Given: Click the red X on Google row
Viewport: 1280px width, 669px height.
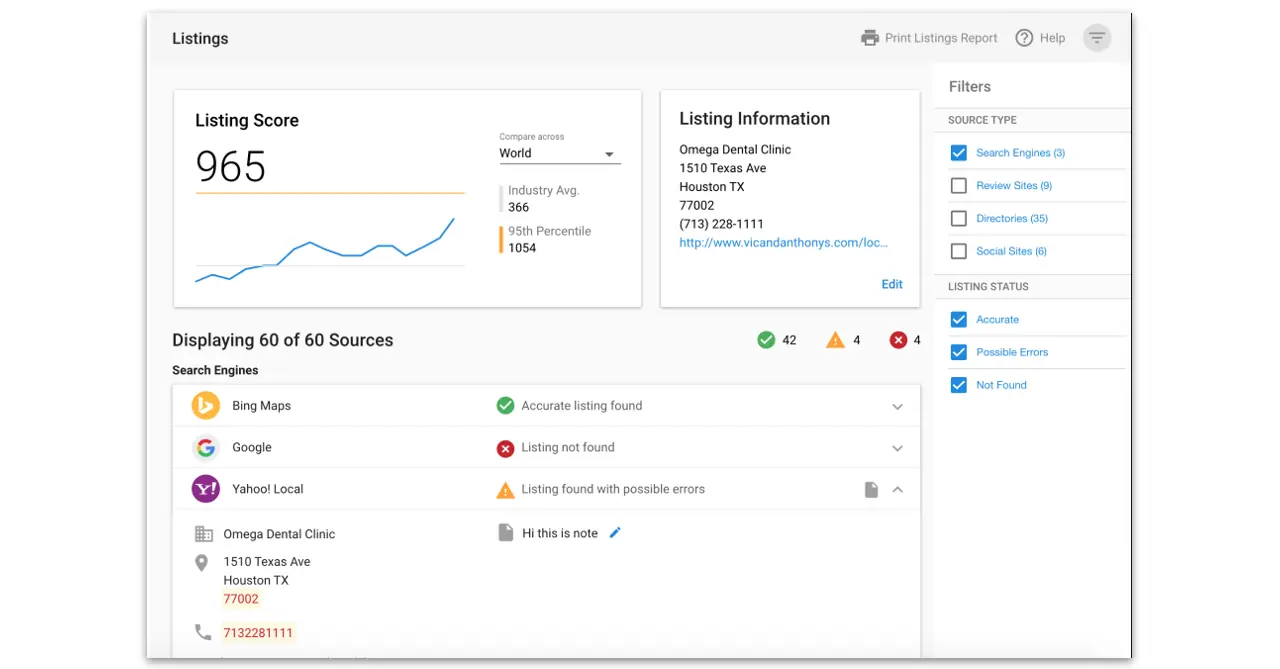Looking at the screenshot, I should pyautogui.click(x=505, y=448).
